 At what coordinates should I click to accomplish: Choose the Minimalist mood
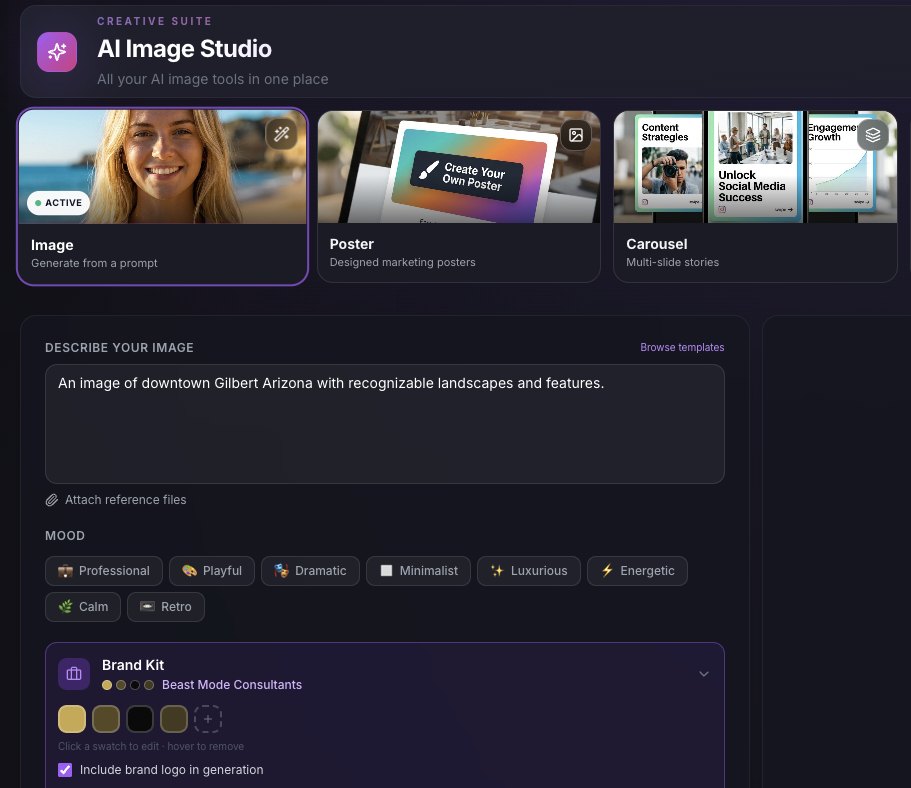click(418, 571)
